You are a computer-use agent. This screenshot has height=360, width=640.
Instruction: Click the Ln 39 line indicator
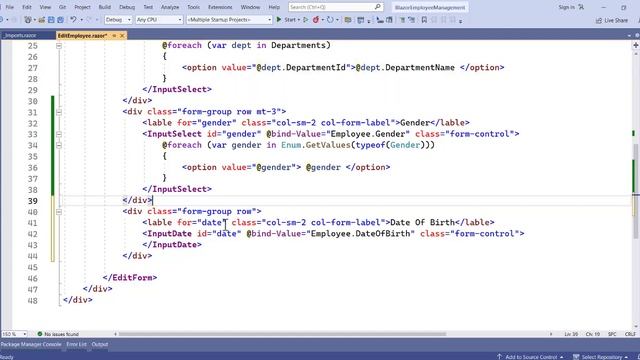(571, 334)
